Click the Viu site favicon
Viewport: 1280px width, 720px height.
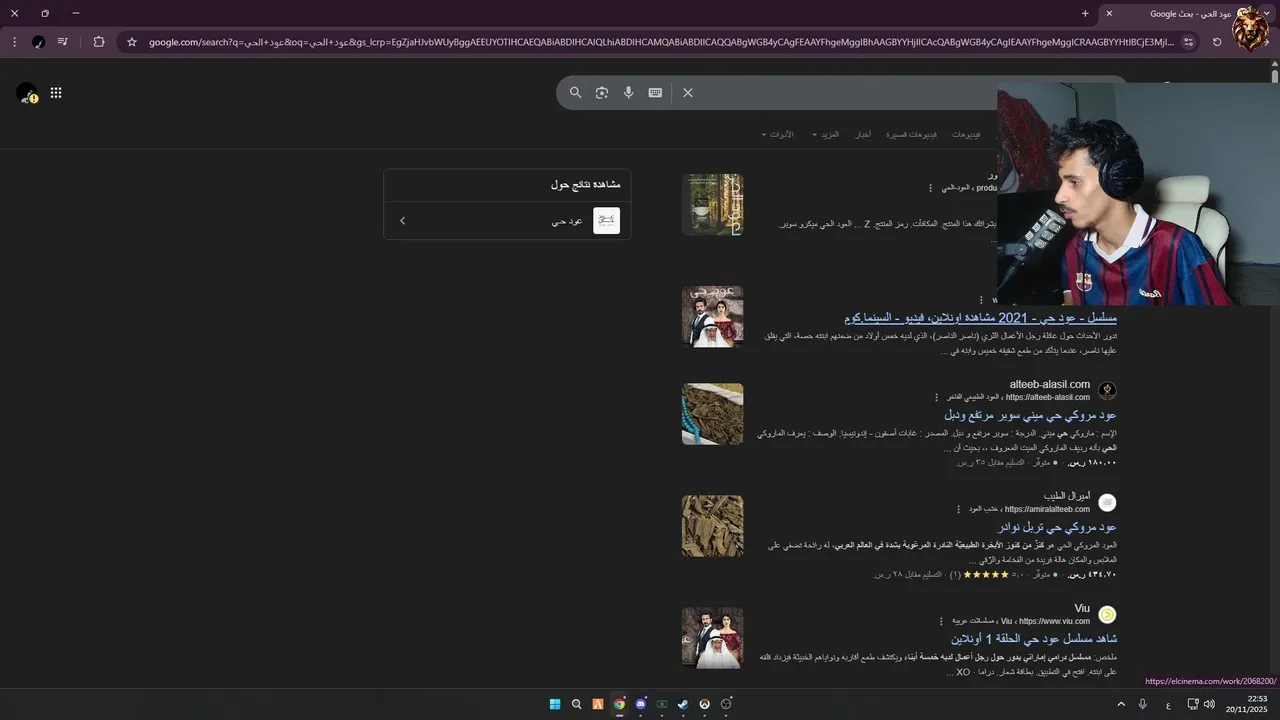click(x=1107, y=614)
